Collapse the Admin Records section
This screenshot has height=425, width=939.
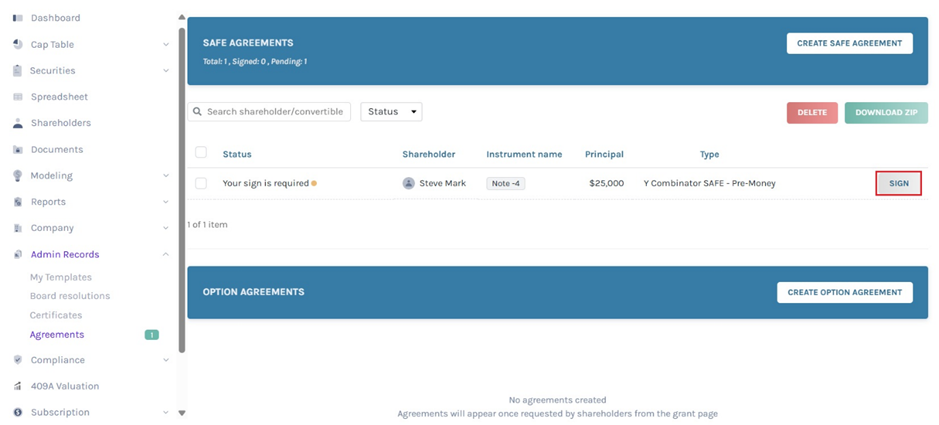pyautogui.click(x=166, y=255)
